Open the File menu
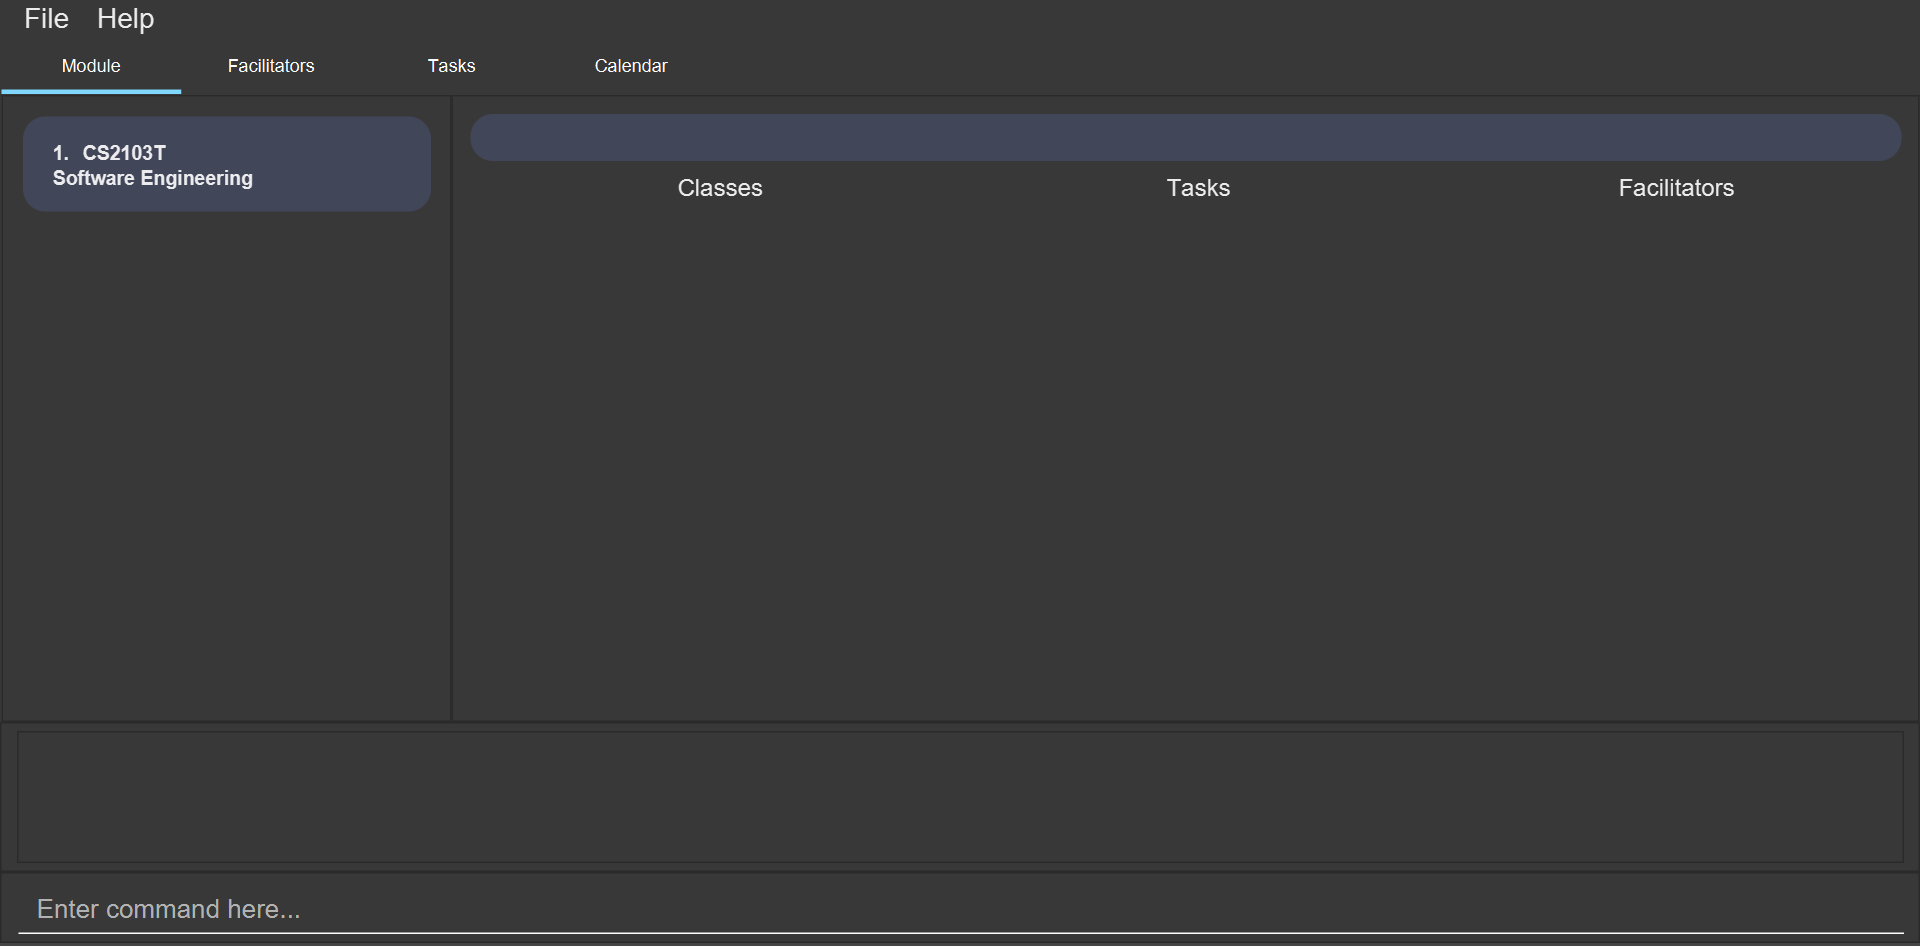Image resolution: width=1920 pixels, height=946 pixels. (46, 19)
